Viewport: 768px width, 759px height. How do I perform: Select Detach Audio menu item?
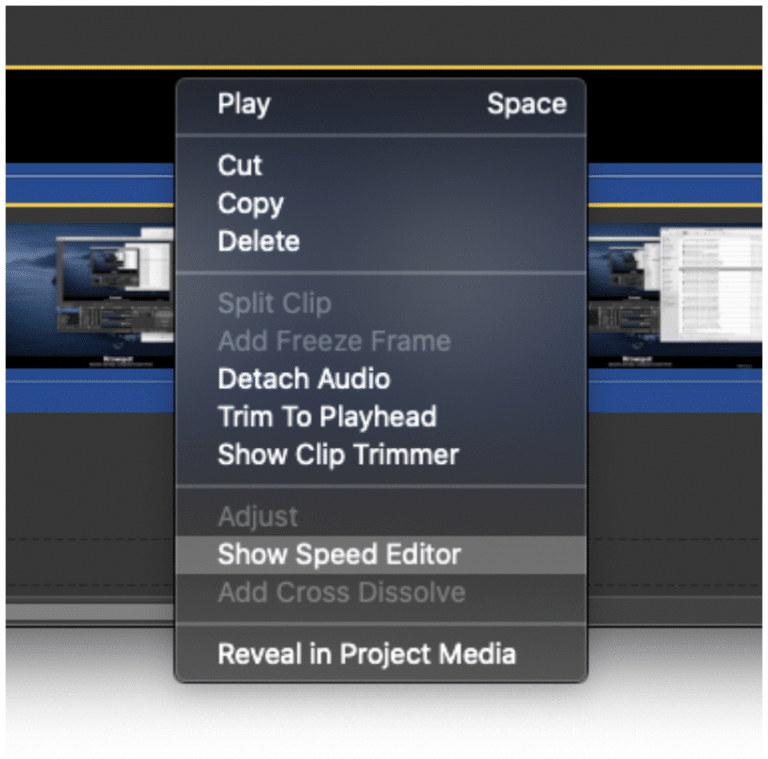pos(381,379)
